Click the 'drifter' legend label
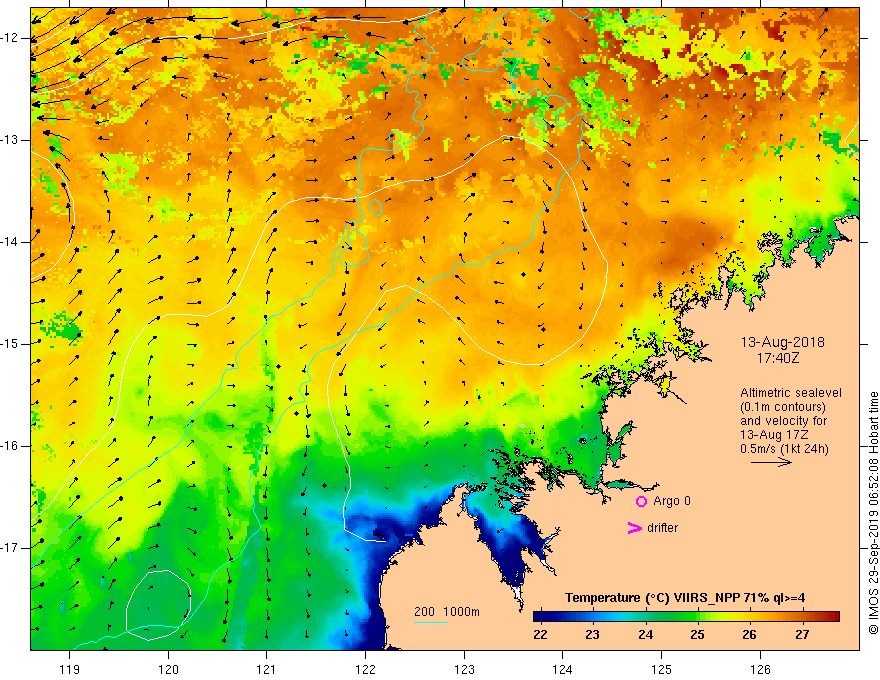 662,528
